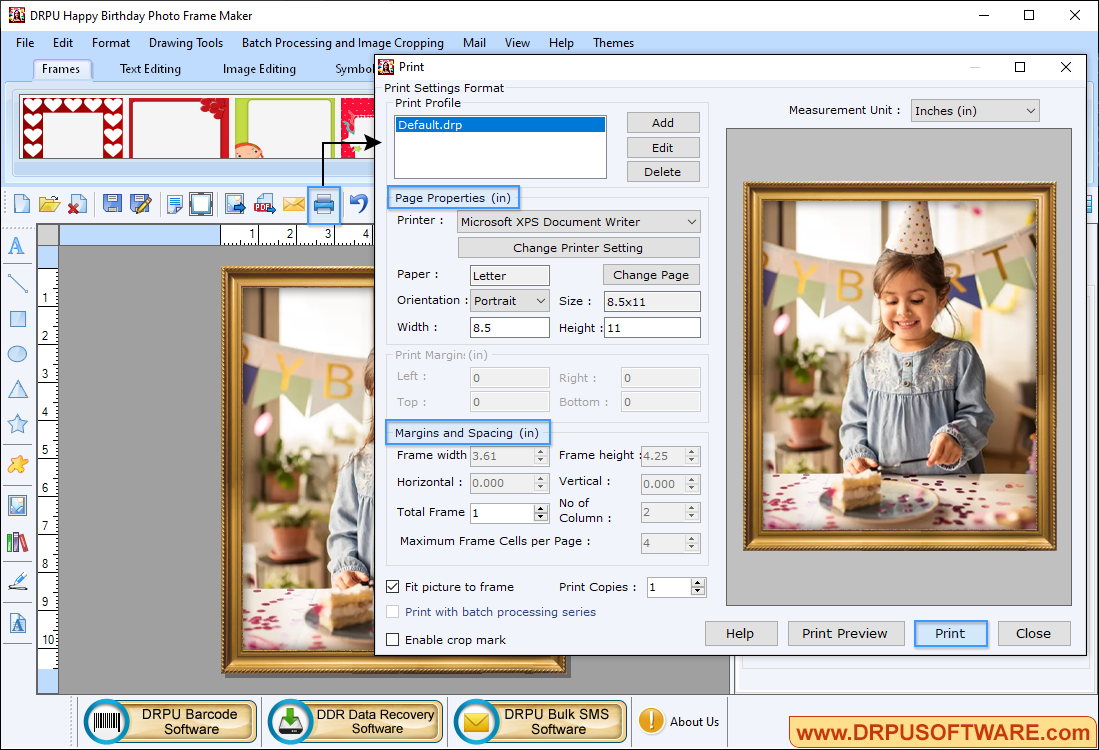
Task: Open the Batch Processing and Image Cropping menu
Action: (x=342, y=43)
